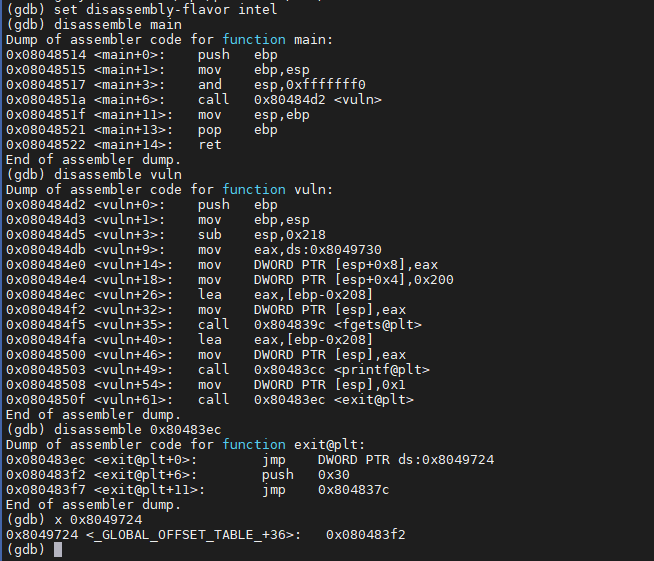Click the 'sub esp,0x218' instruction

tap(262, 235)
